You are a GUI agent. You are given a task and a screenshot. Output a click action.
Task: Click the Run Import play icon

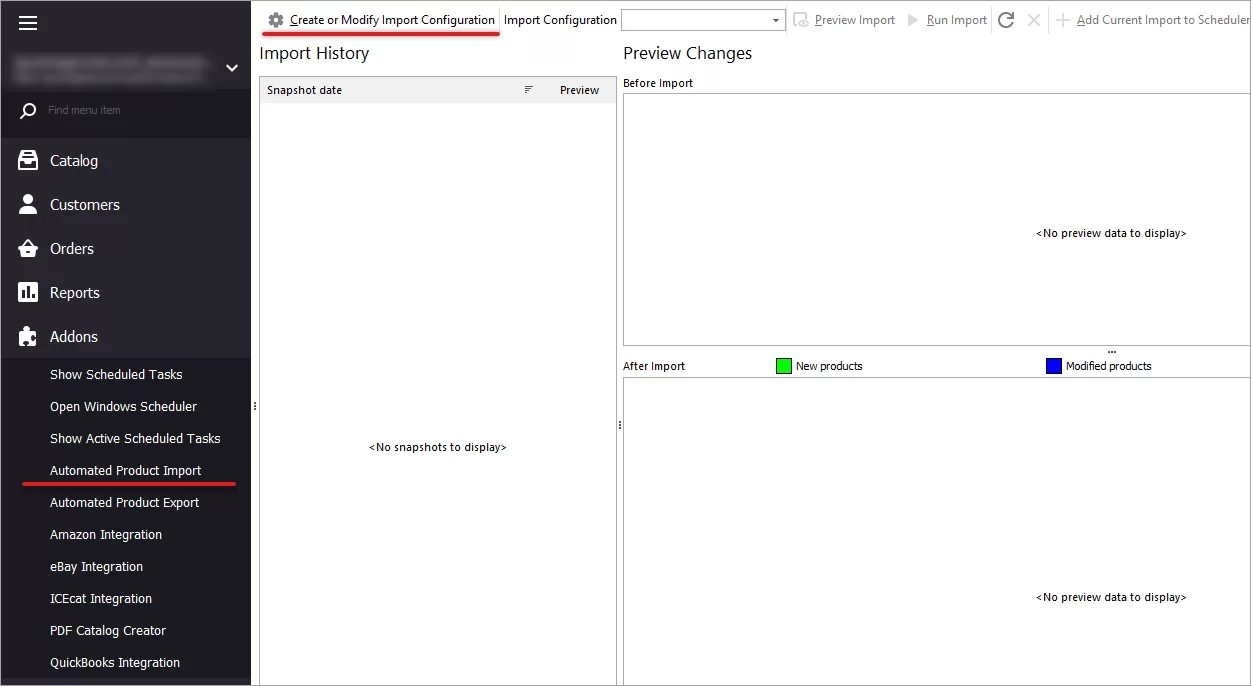point(912,19)
